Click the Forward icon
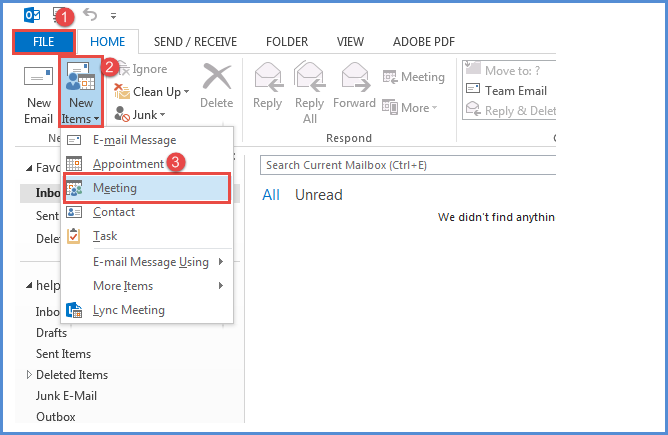 click(354, 87)
